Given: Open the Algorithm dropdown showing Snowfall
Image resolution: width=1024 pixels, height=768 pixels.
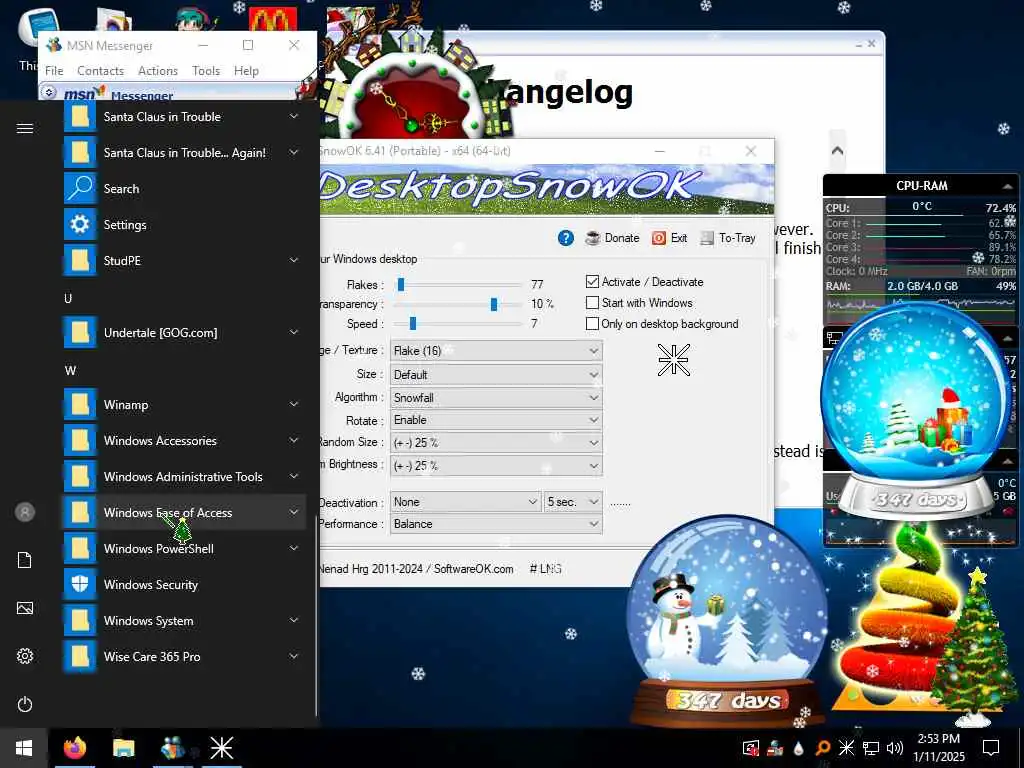Looking at the screenshot, I should point(496,397).
